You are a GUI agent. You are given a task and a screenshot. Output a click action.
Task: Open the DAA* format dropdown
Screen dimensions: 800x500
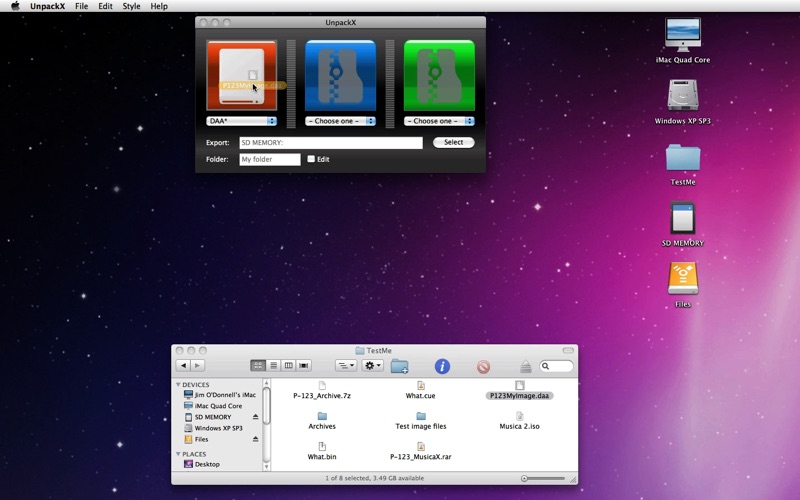point(242,121)
